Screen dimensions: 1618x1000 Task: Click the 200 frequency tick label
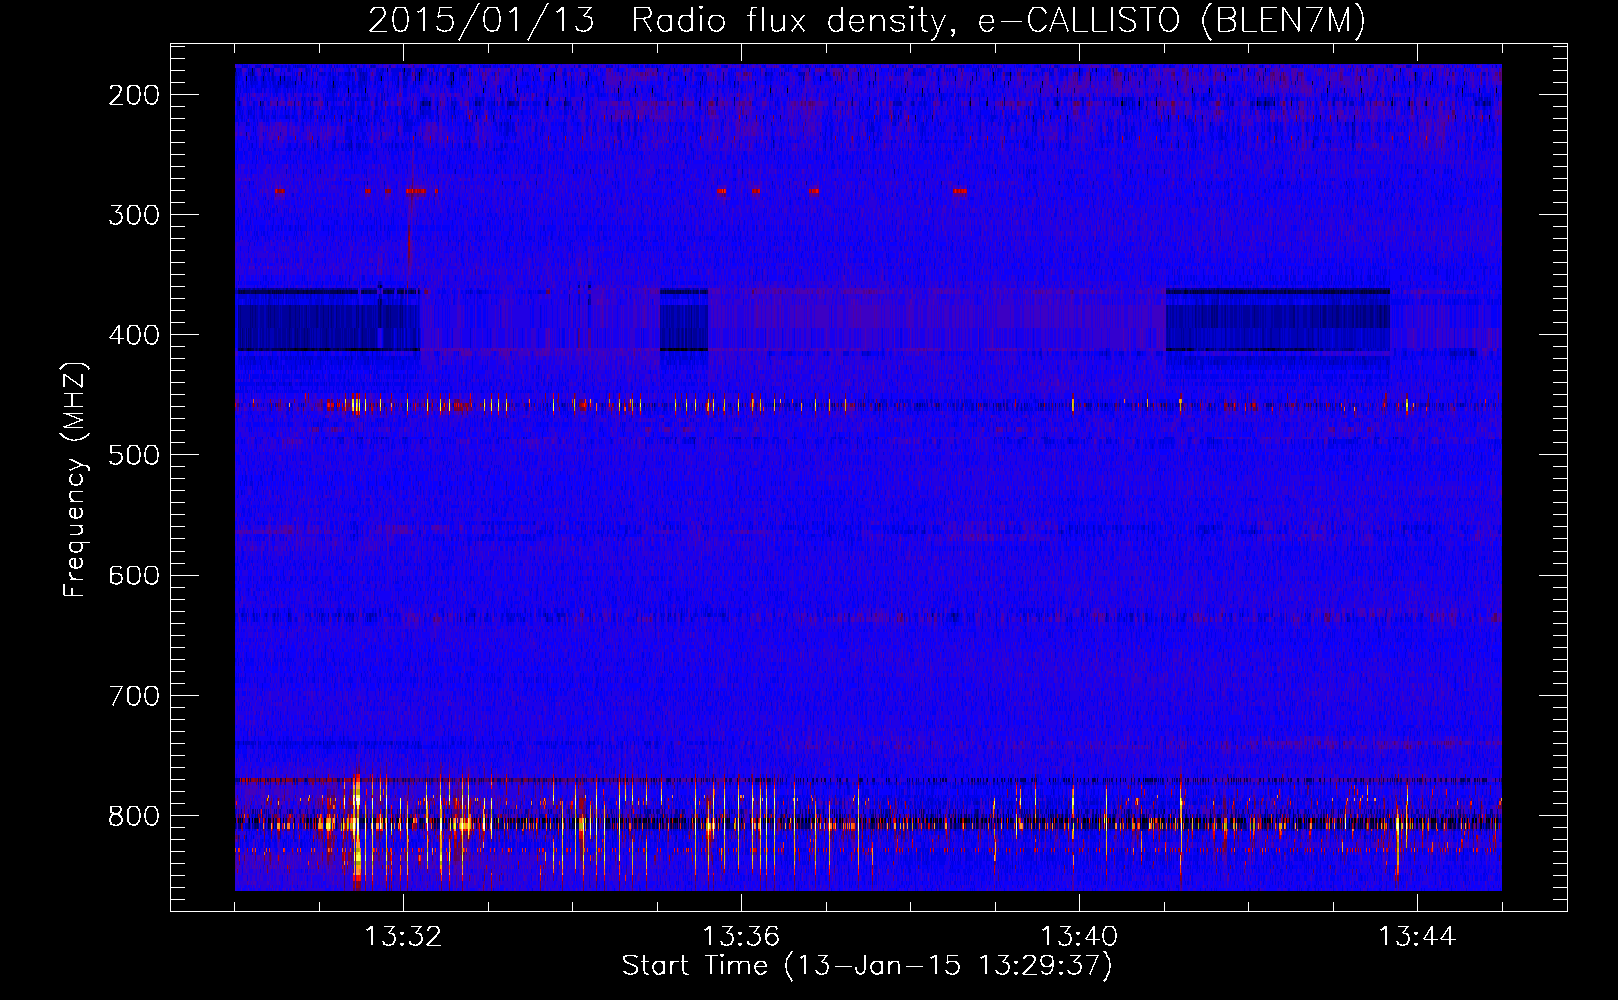[x=134, y=95]
